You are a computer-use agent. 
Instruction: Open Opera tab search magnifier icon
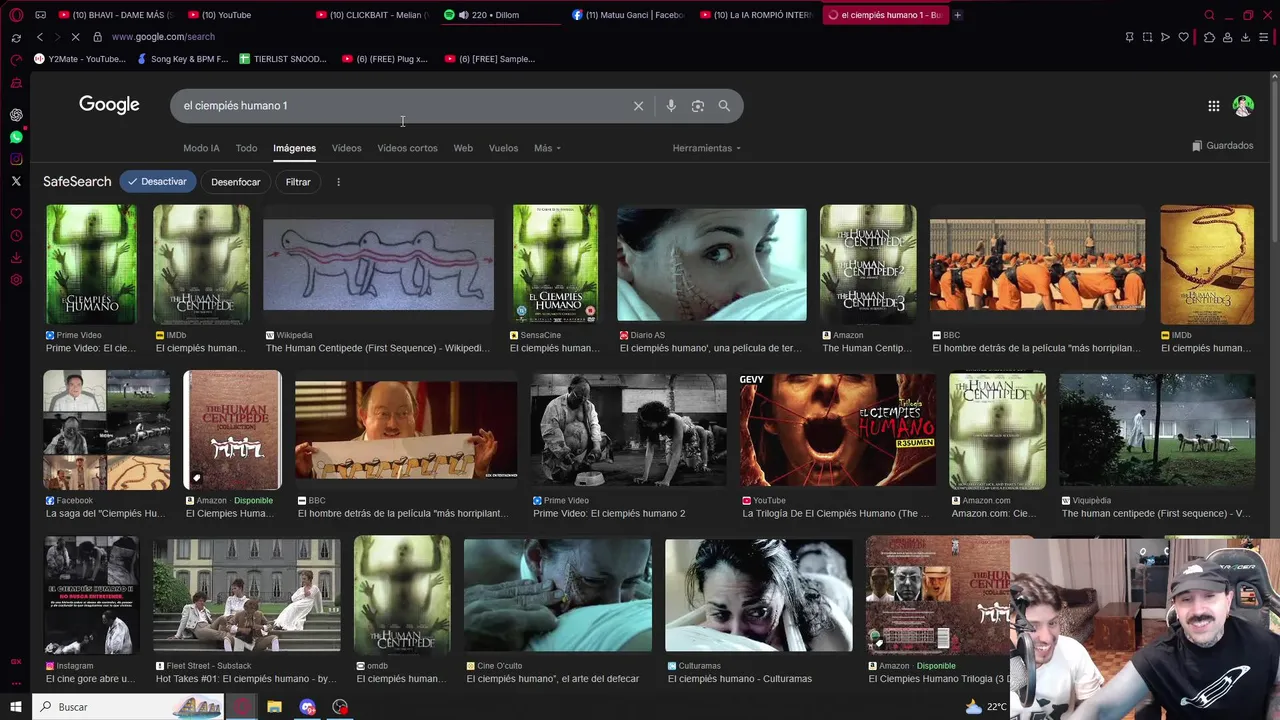click(x=1209, y=15)
